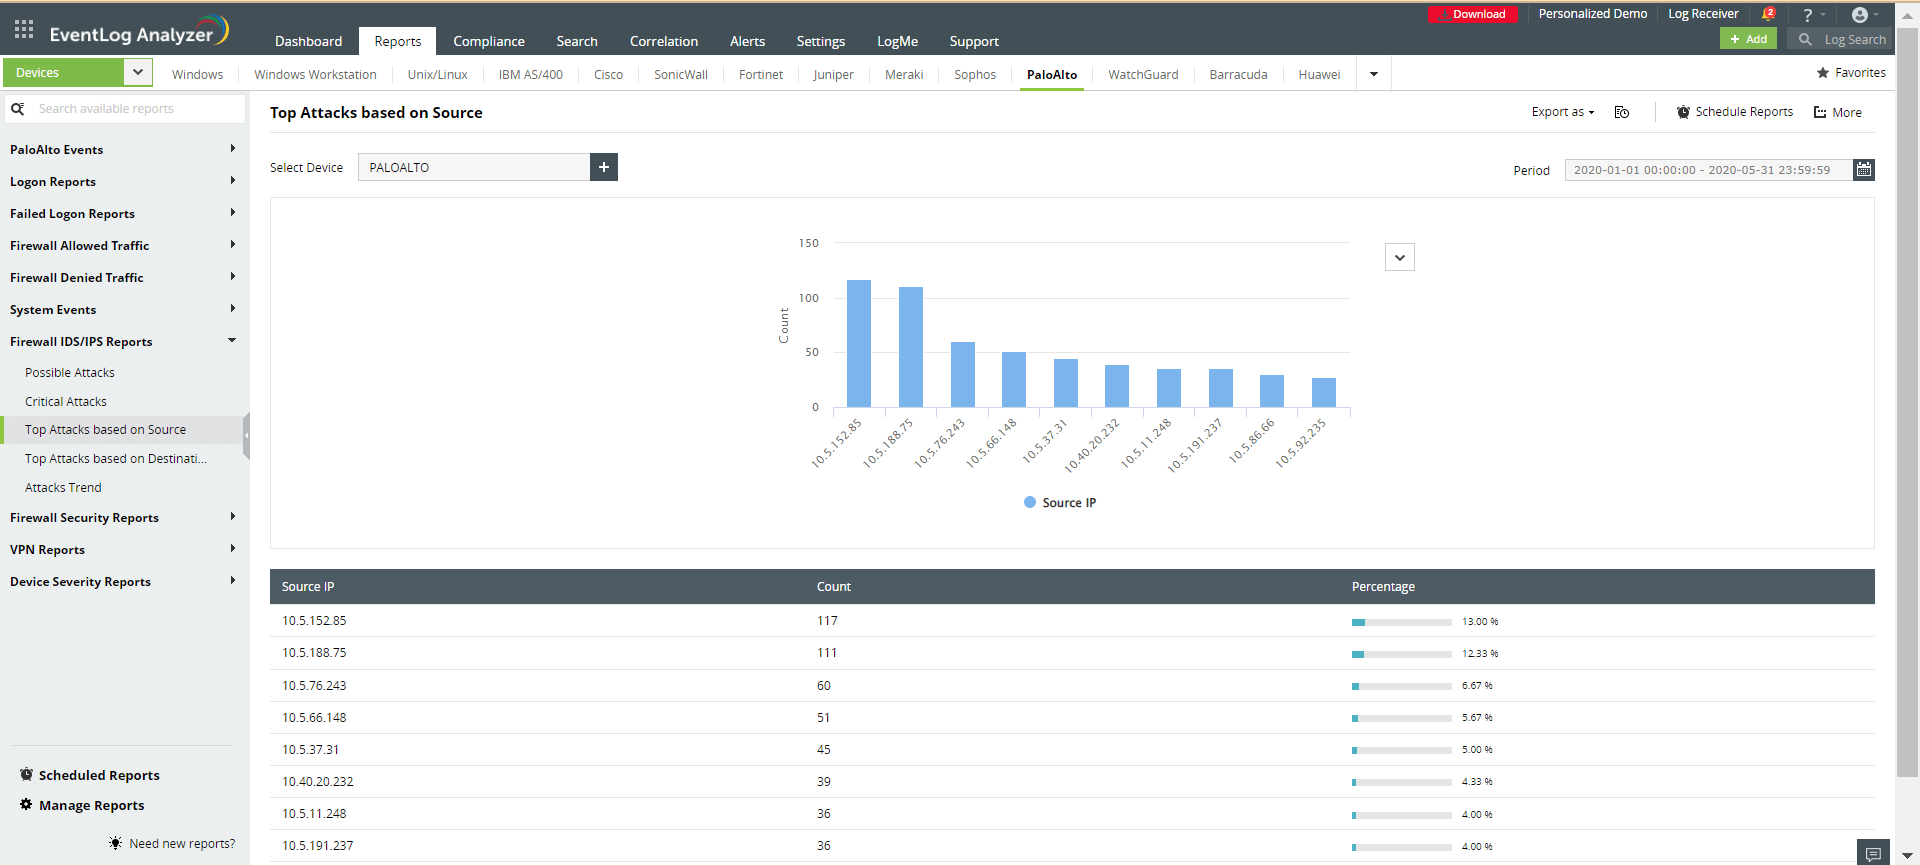Open the user account avatar icon
Image resolution: width=1920 pixels, height=865 pixels.
point(1860,15)
